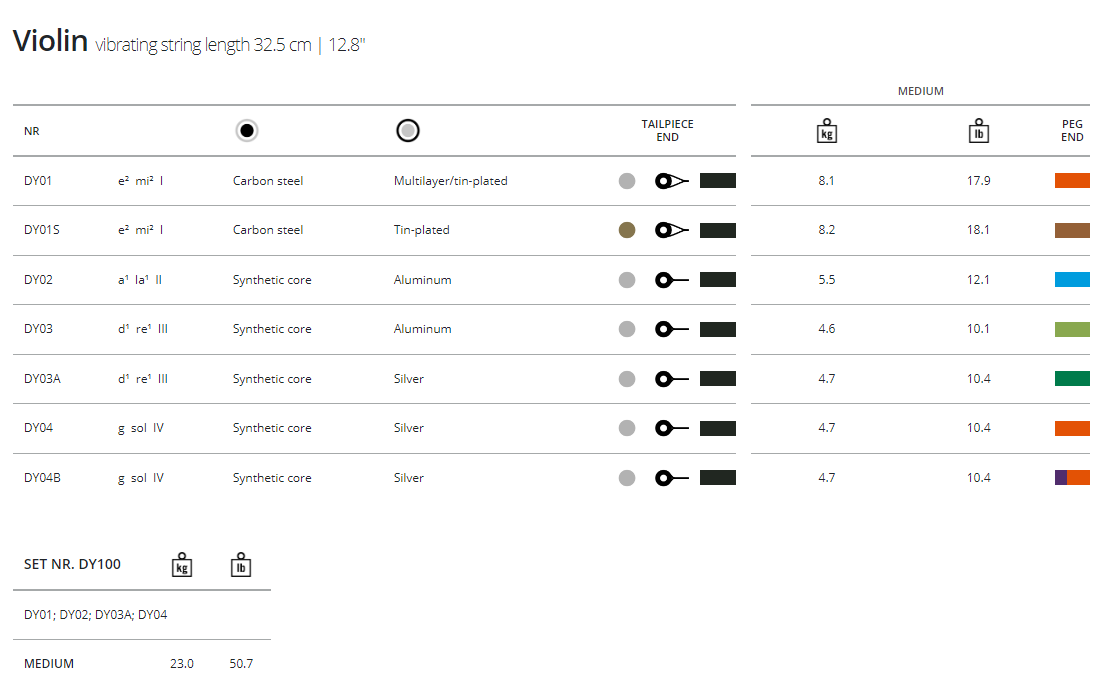This screenshot has height=694, width=1104.
Task: Click the DY01S string number
Action: point(42,230)
